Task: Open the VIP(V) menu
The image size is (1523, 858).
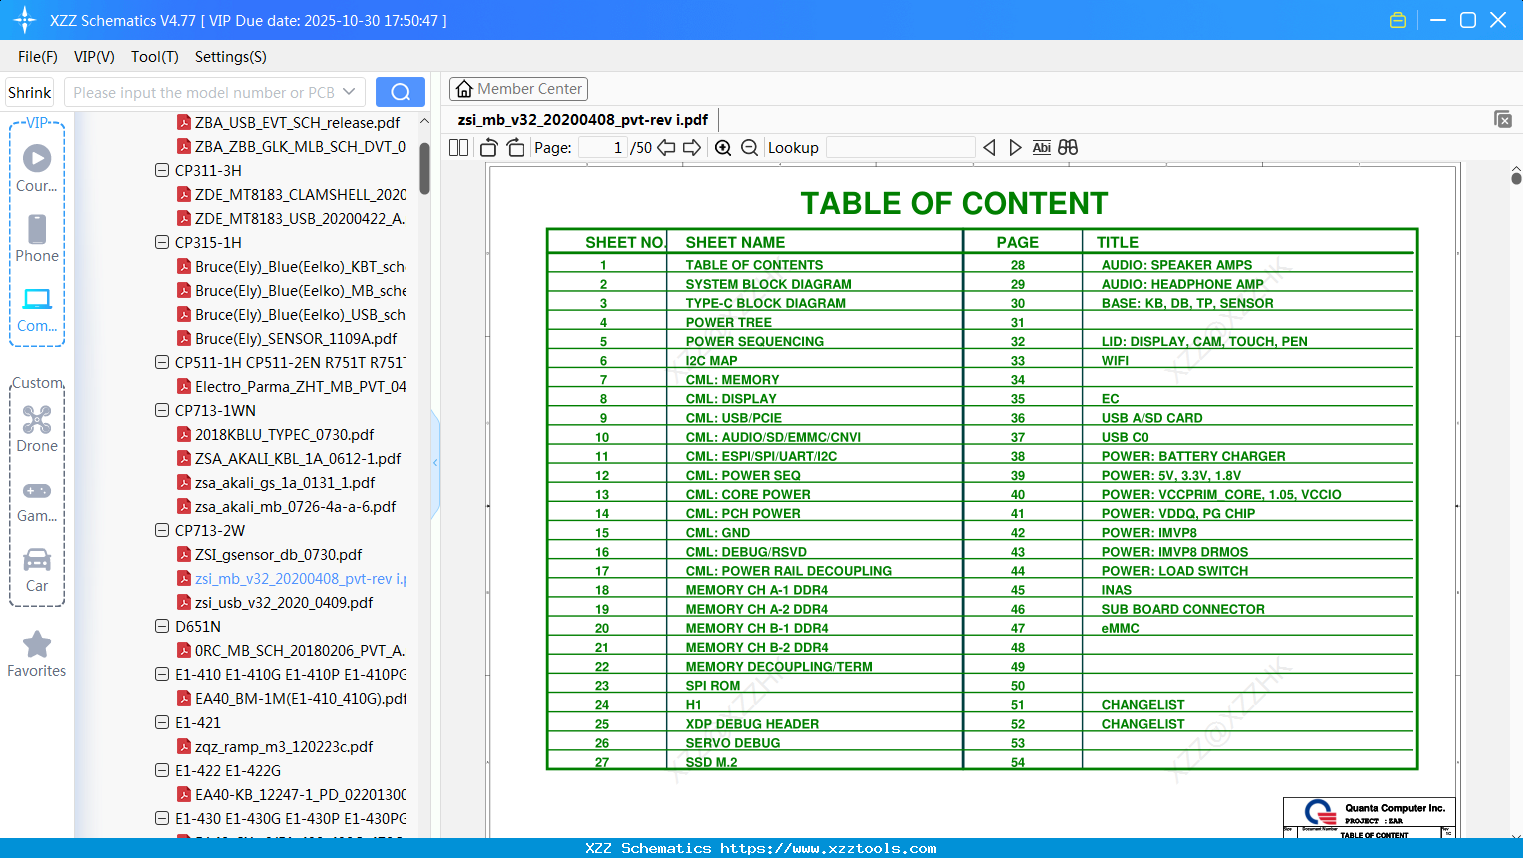Action: coord(94,57)
